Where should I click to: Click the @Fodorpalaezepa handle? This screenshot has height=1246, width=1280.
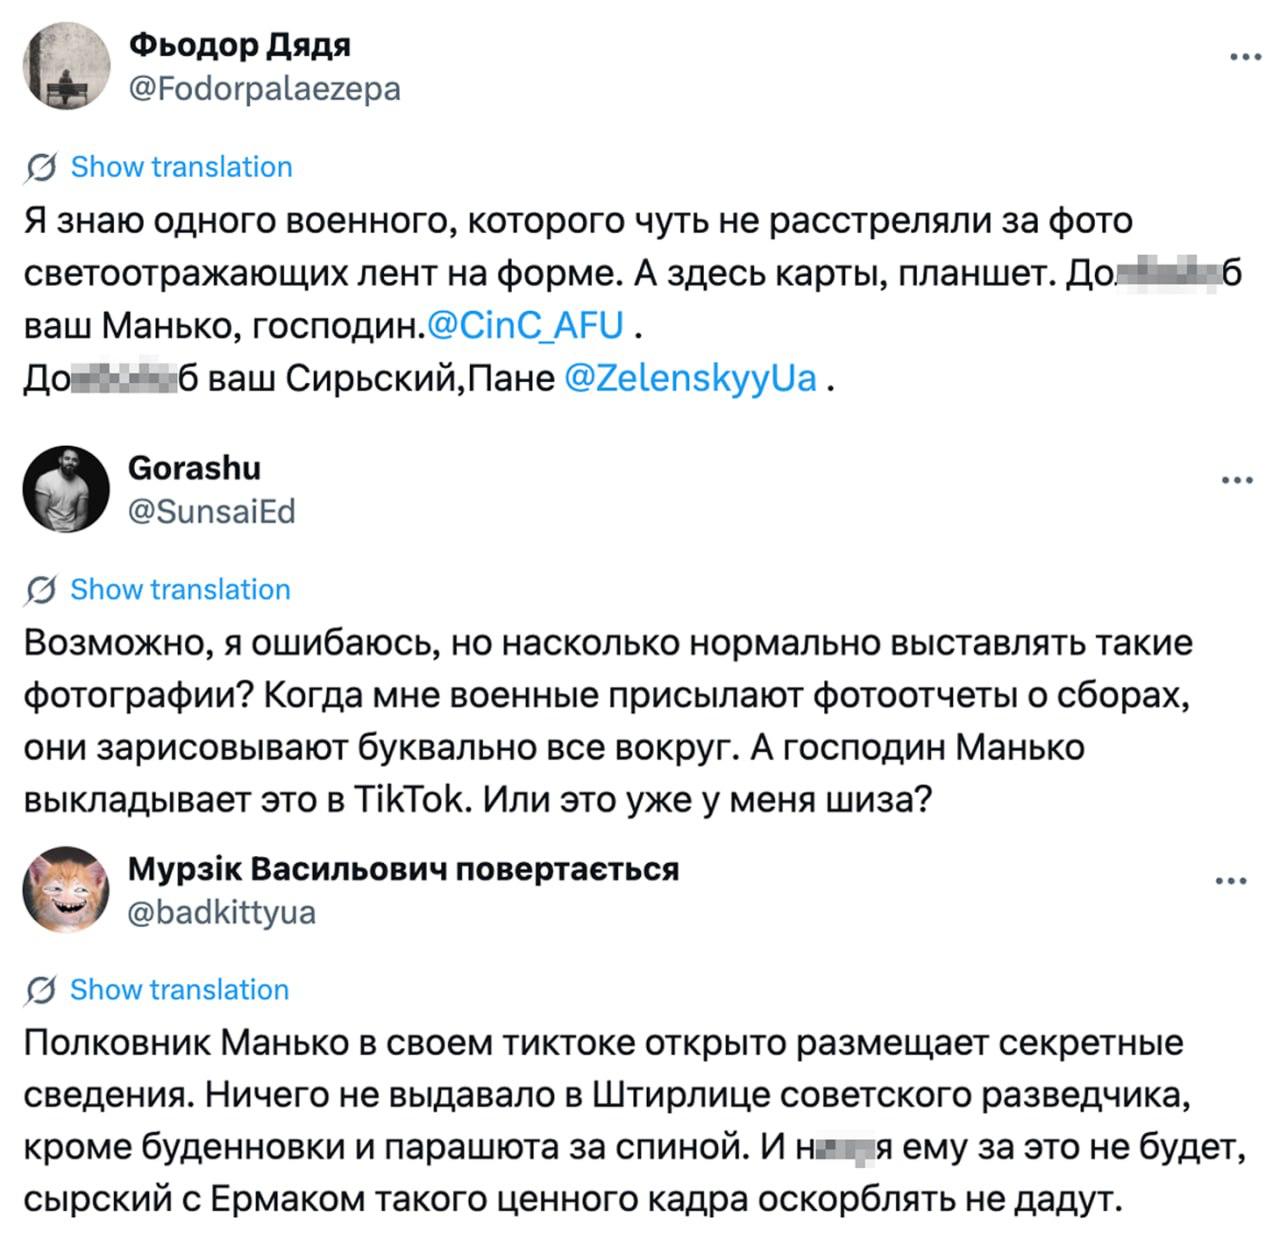[265, 89]
